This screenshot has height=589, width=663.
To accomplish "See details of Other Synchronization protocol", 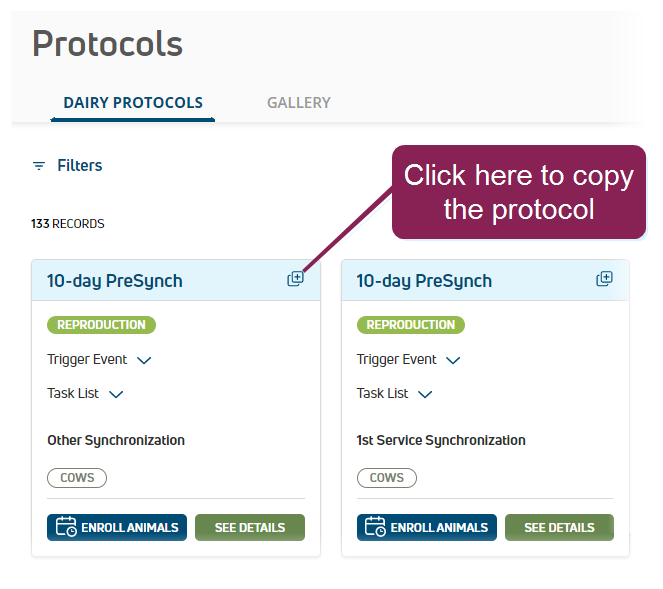I will [x=249, y=527].
